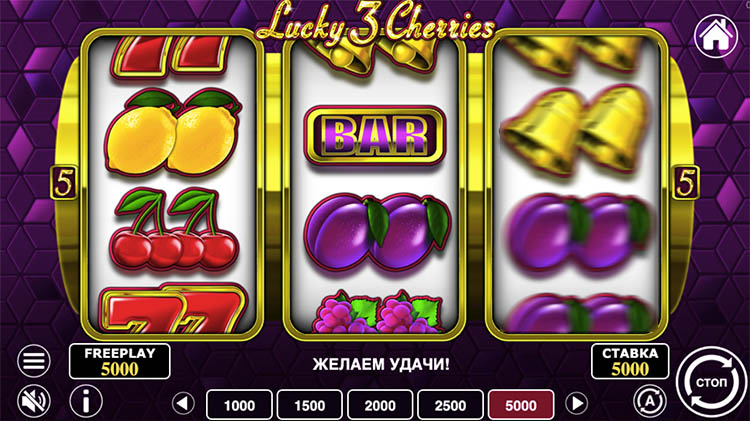
Task: Select the 1500 bet option
Action: click(309, 405)
